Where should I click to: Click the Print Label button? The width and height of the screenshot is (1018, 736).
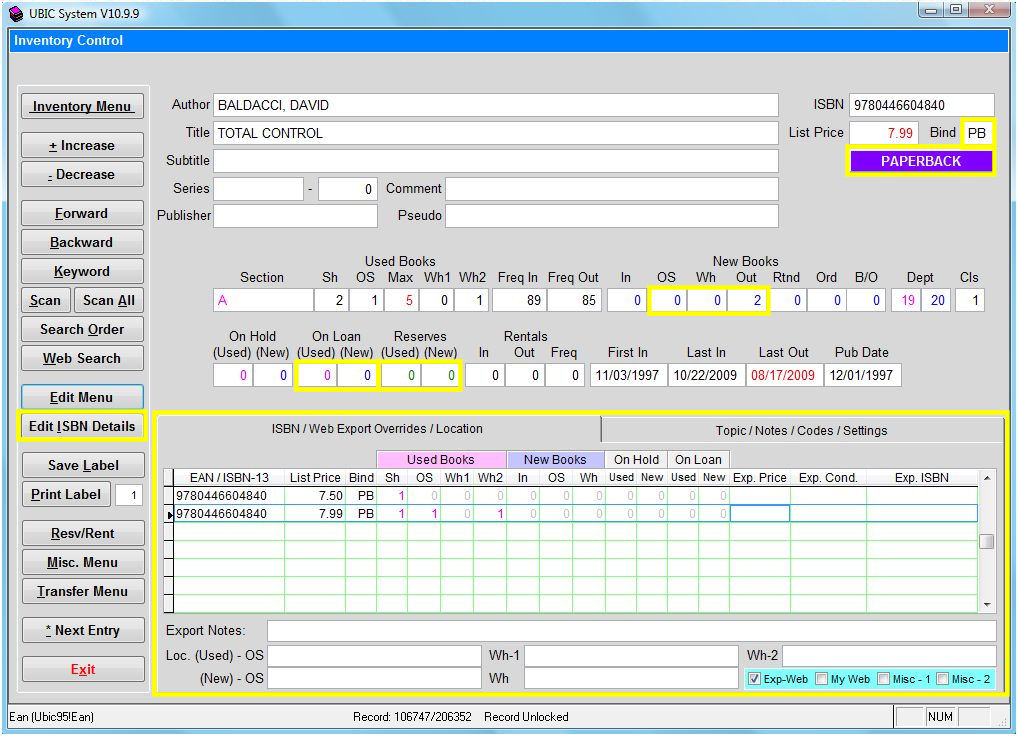click(66, 494)
